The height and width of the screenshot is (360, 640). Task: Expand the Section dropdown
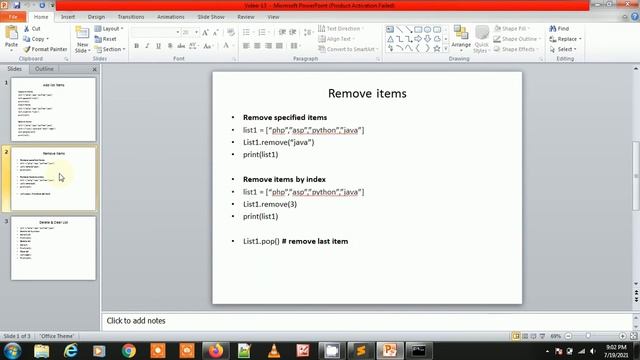[109, 49]
